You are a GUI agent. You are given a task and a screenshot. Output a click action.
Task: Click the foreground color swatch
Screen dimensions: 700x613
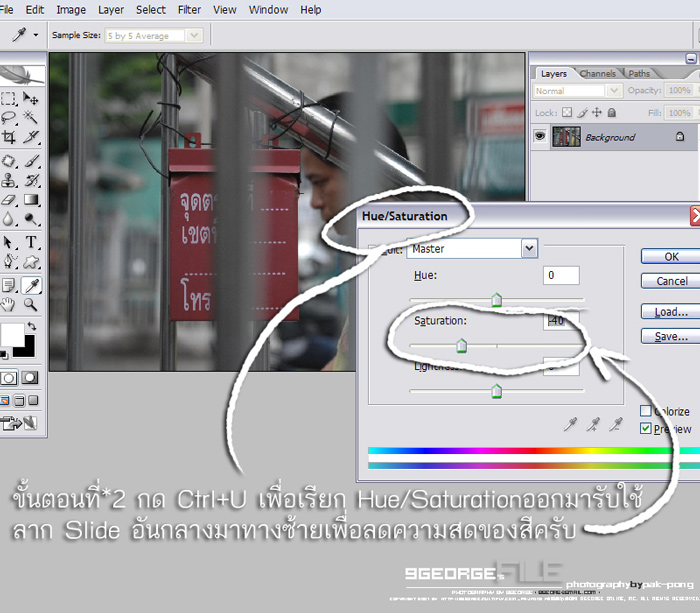(11, 334)
